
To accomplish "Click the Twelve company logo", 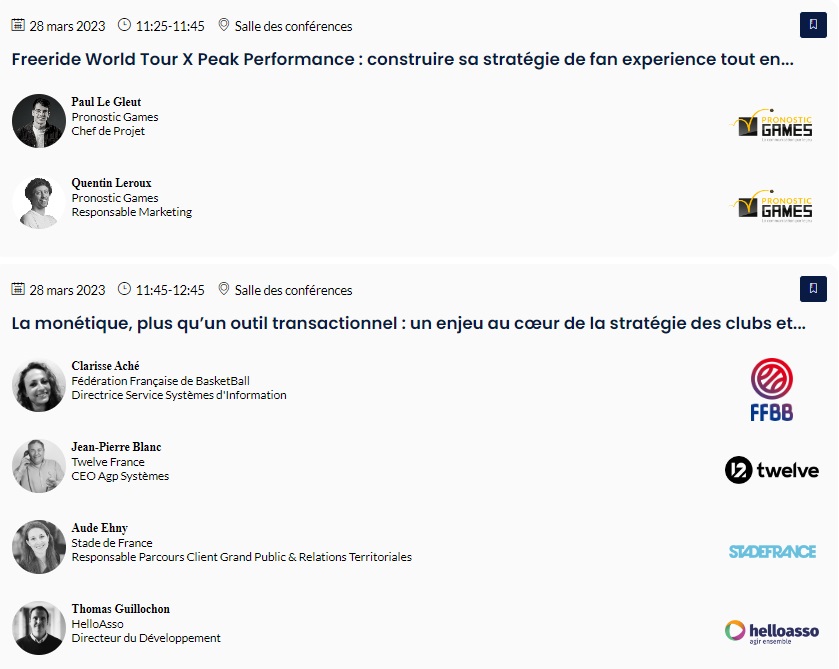I will coord(771,470).
